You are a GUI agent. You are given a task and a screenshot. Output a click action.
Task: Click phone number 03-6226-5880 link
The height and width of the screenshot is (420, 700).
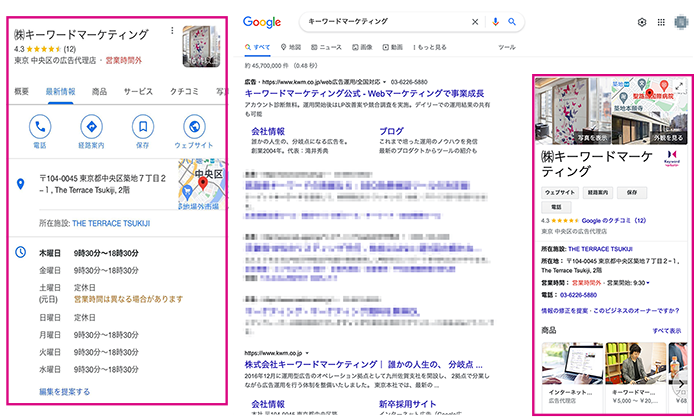[579, 295]
